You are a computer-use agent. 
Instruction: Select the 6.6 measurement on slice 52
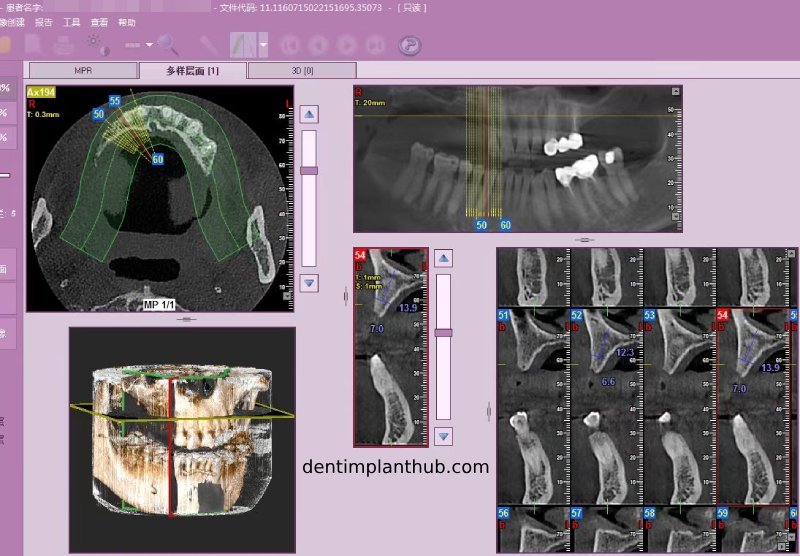tap(608, 382)
